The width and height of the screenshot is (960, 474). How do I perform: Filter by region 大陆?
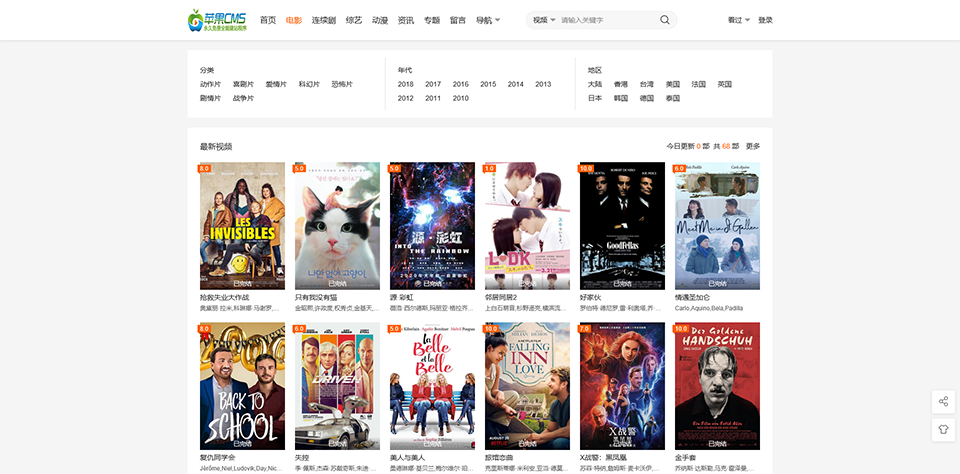pos(595,85)
